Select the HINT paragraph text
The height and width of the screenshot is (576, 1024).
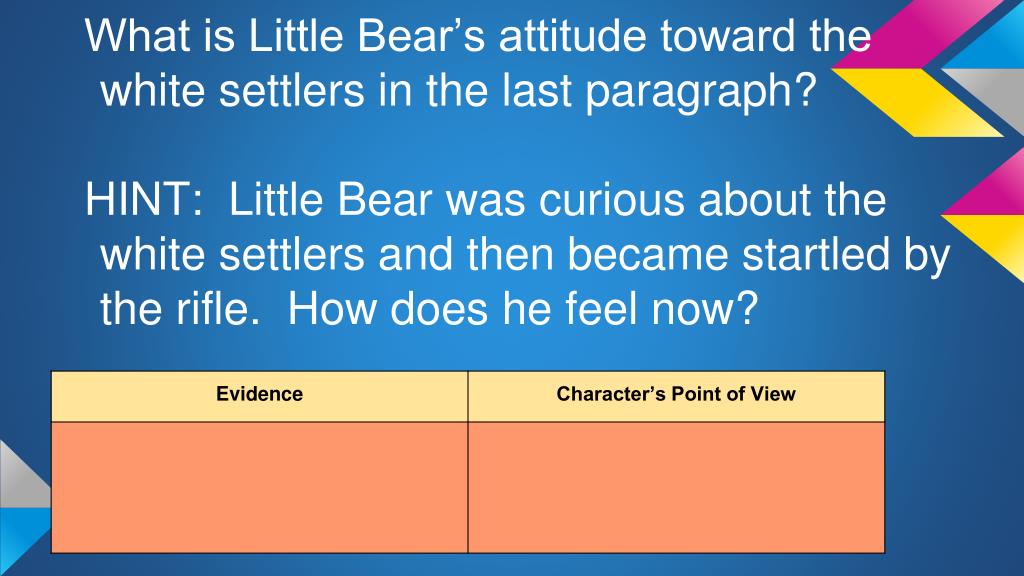(x=517, y=254)
